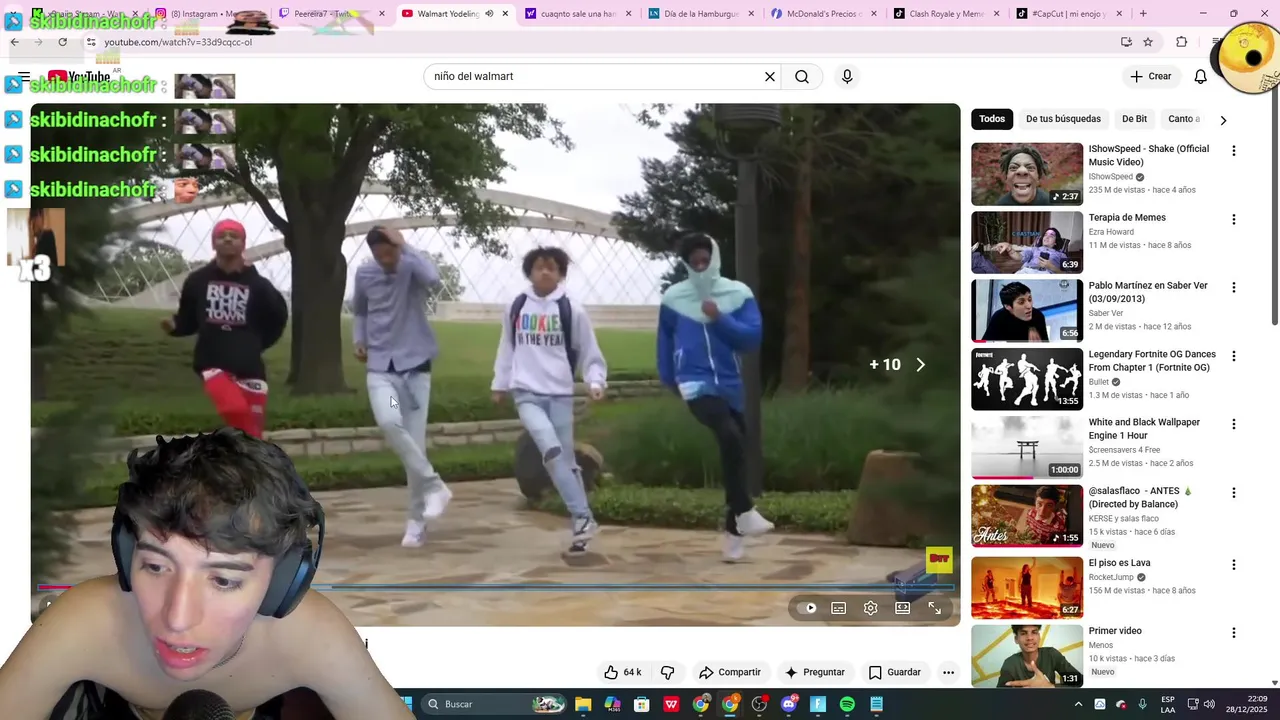The height and width of the screenshot is (720, 1280).
Task: Open options menu for IShowSpeed Shake video
Action: (x=1234, y=151)
